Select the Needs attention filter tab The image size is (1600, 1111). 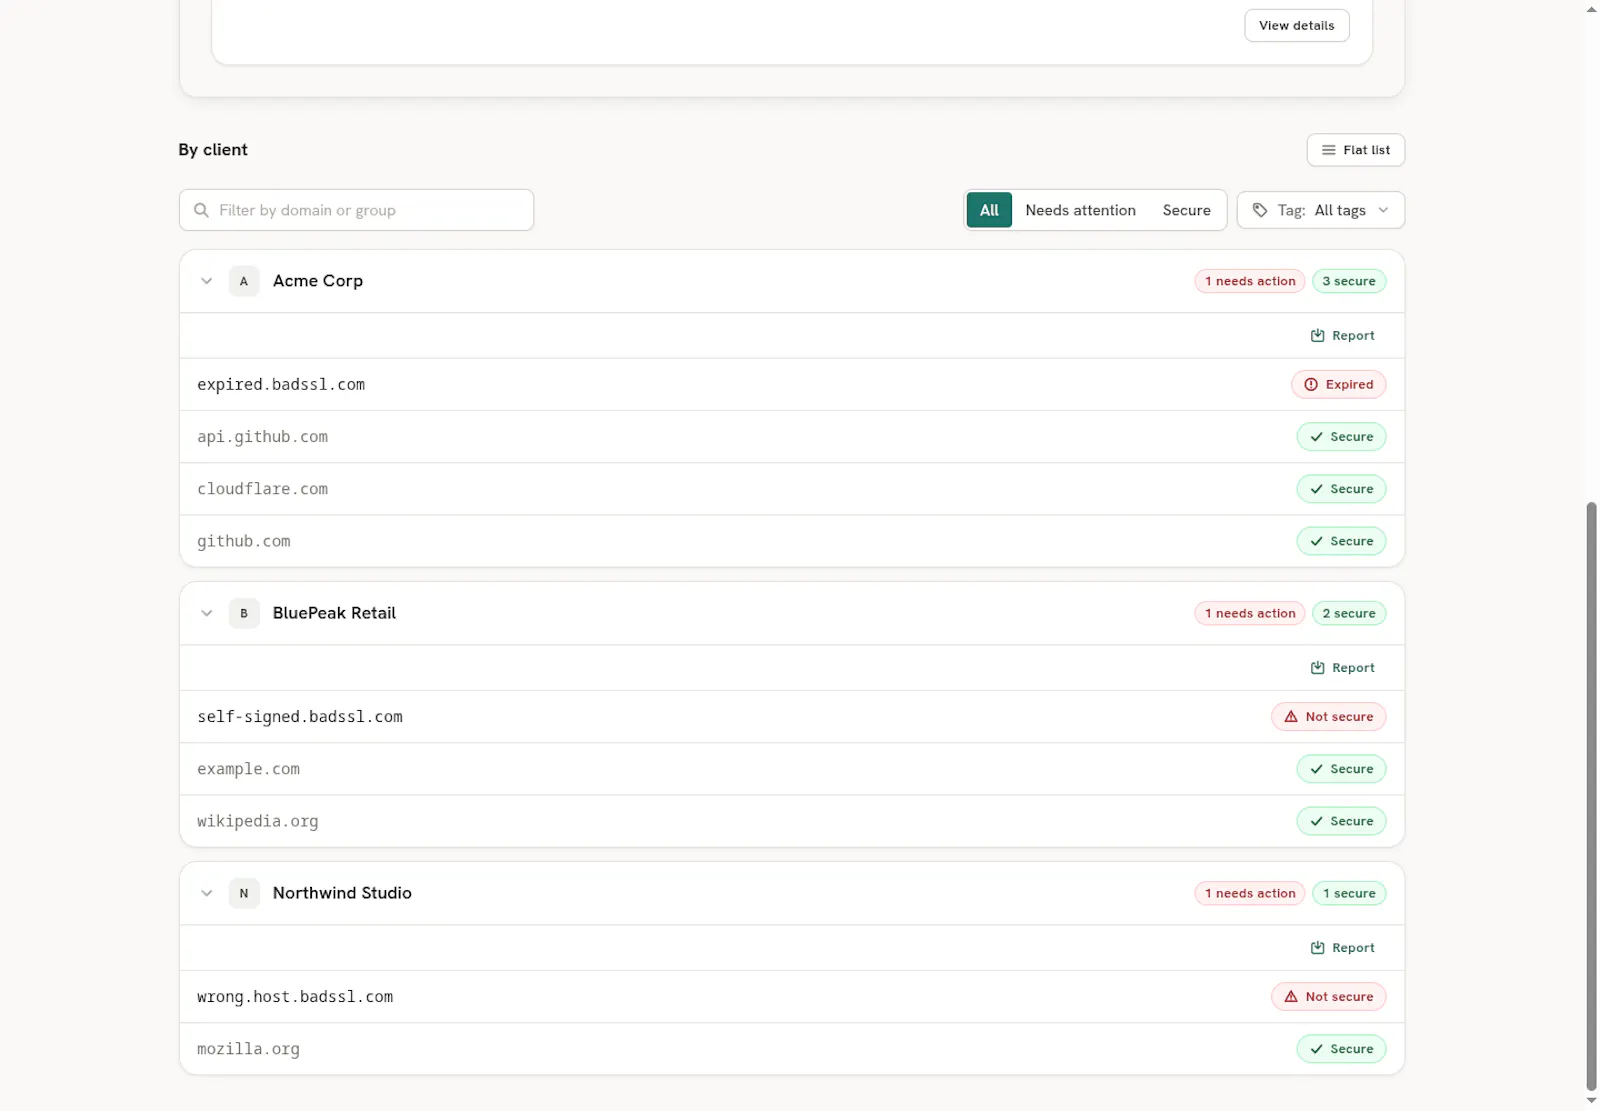click(1080, 210)
